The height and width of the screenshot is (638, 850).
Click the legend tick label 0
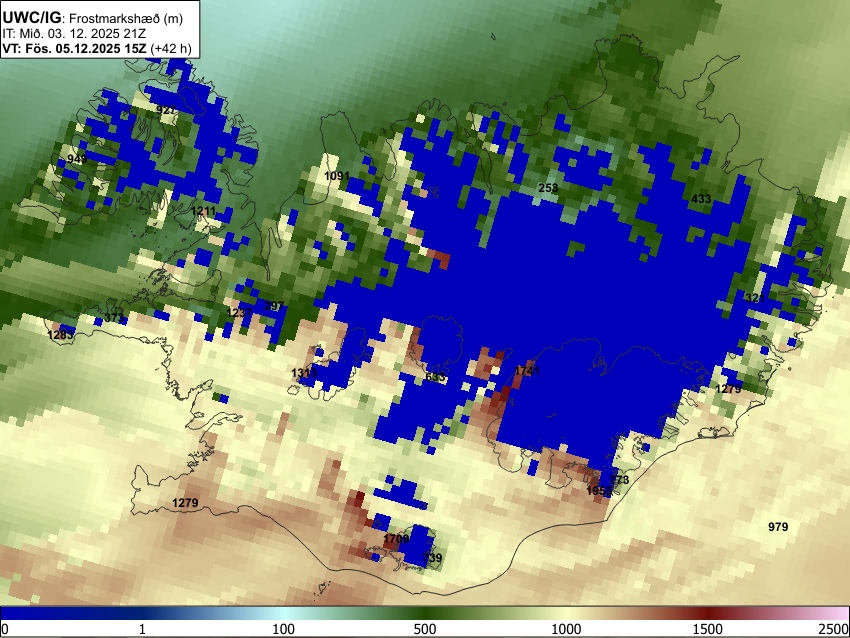[5, 629]
